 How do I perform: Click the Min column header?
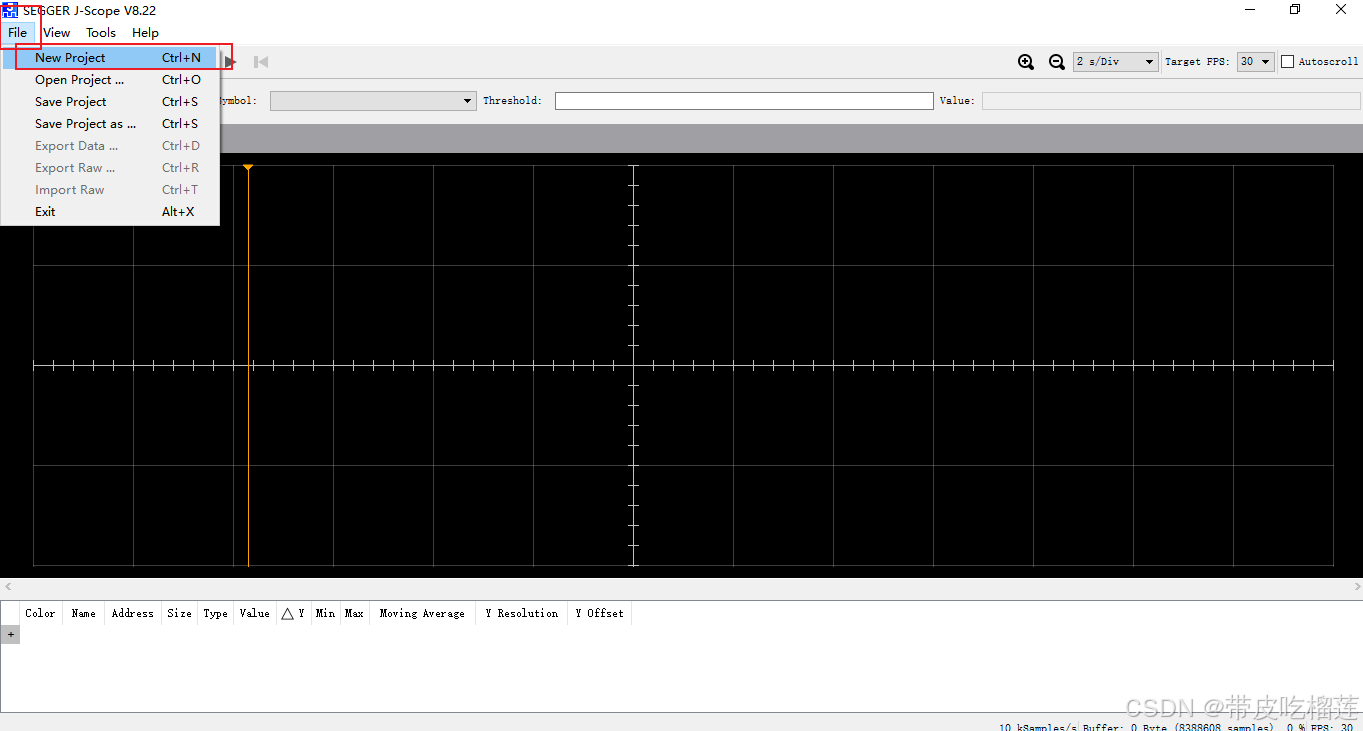(325, 614)
